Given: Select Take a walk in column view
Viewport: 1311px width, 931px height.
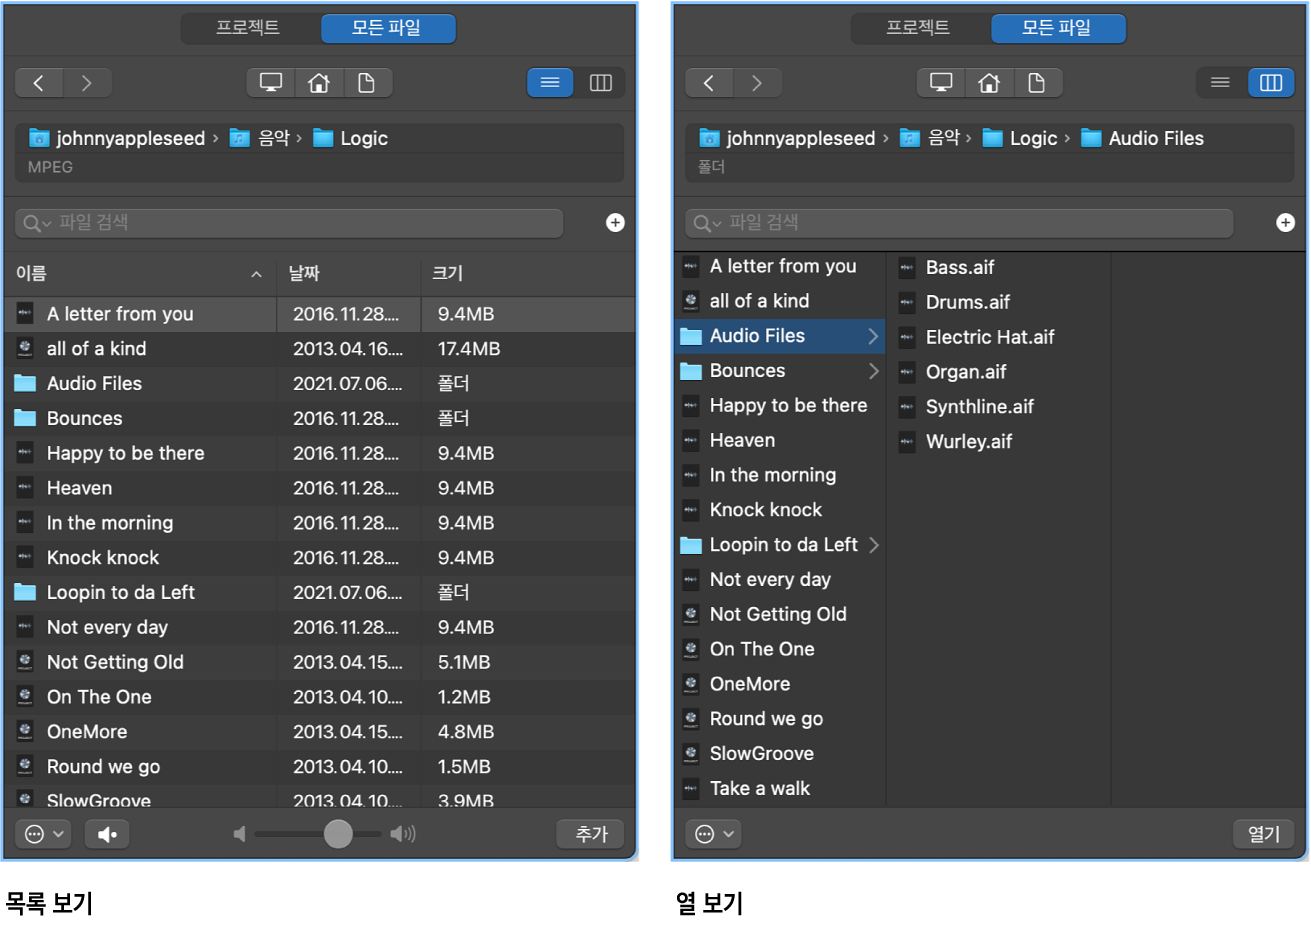Looking at the screenshot, I should (780, 788).
